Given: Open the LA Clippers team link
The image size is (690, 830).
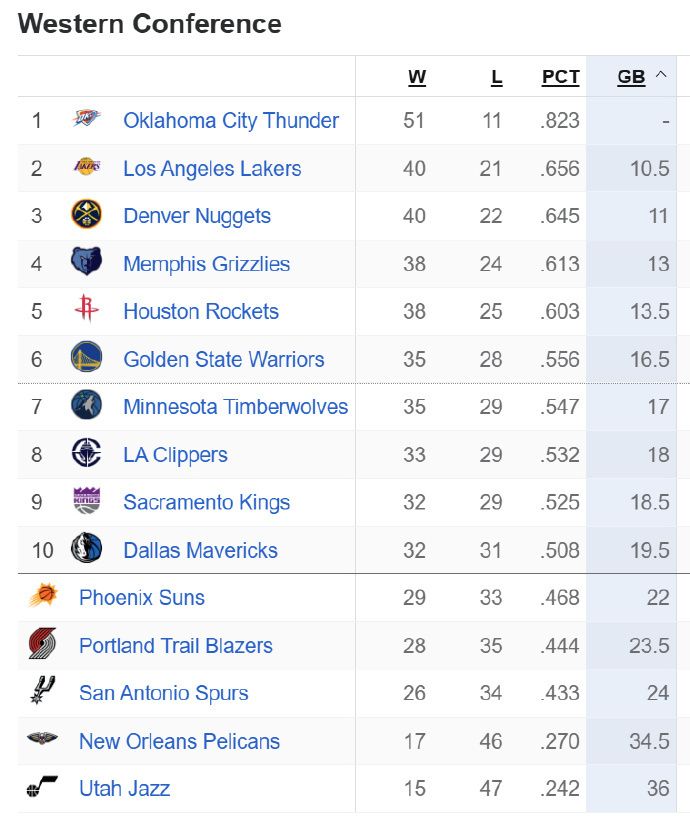Looking at the screenshot, I should (x=175, y=454).
